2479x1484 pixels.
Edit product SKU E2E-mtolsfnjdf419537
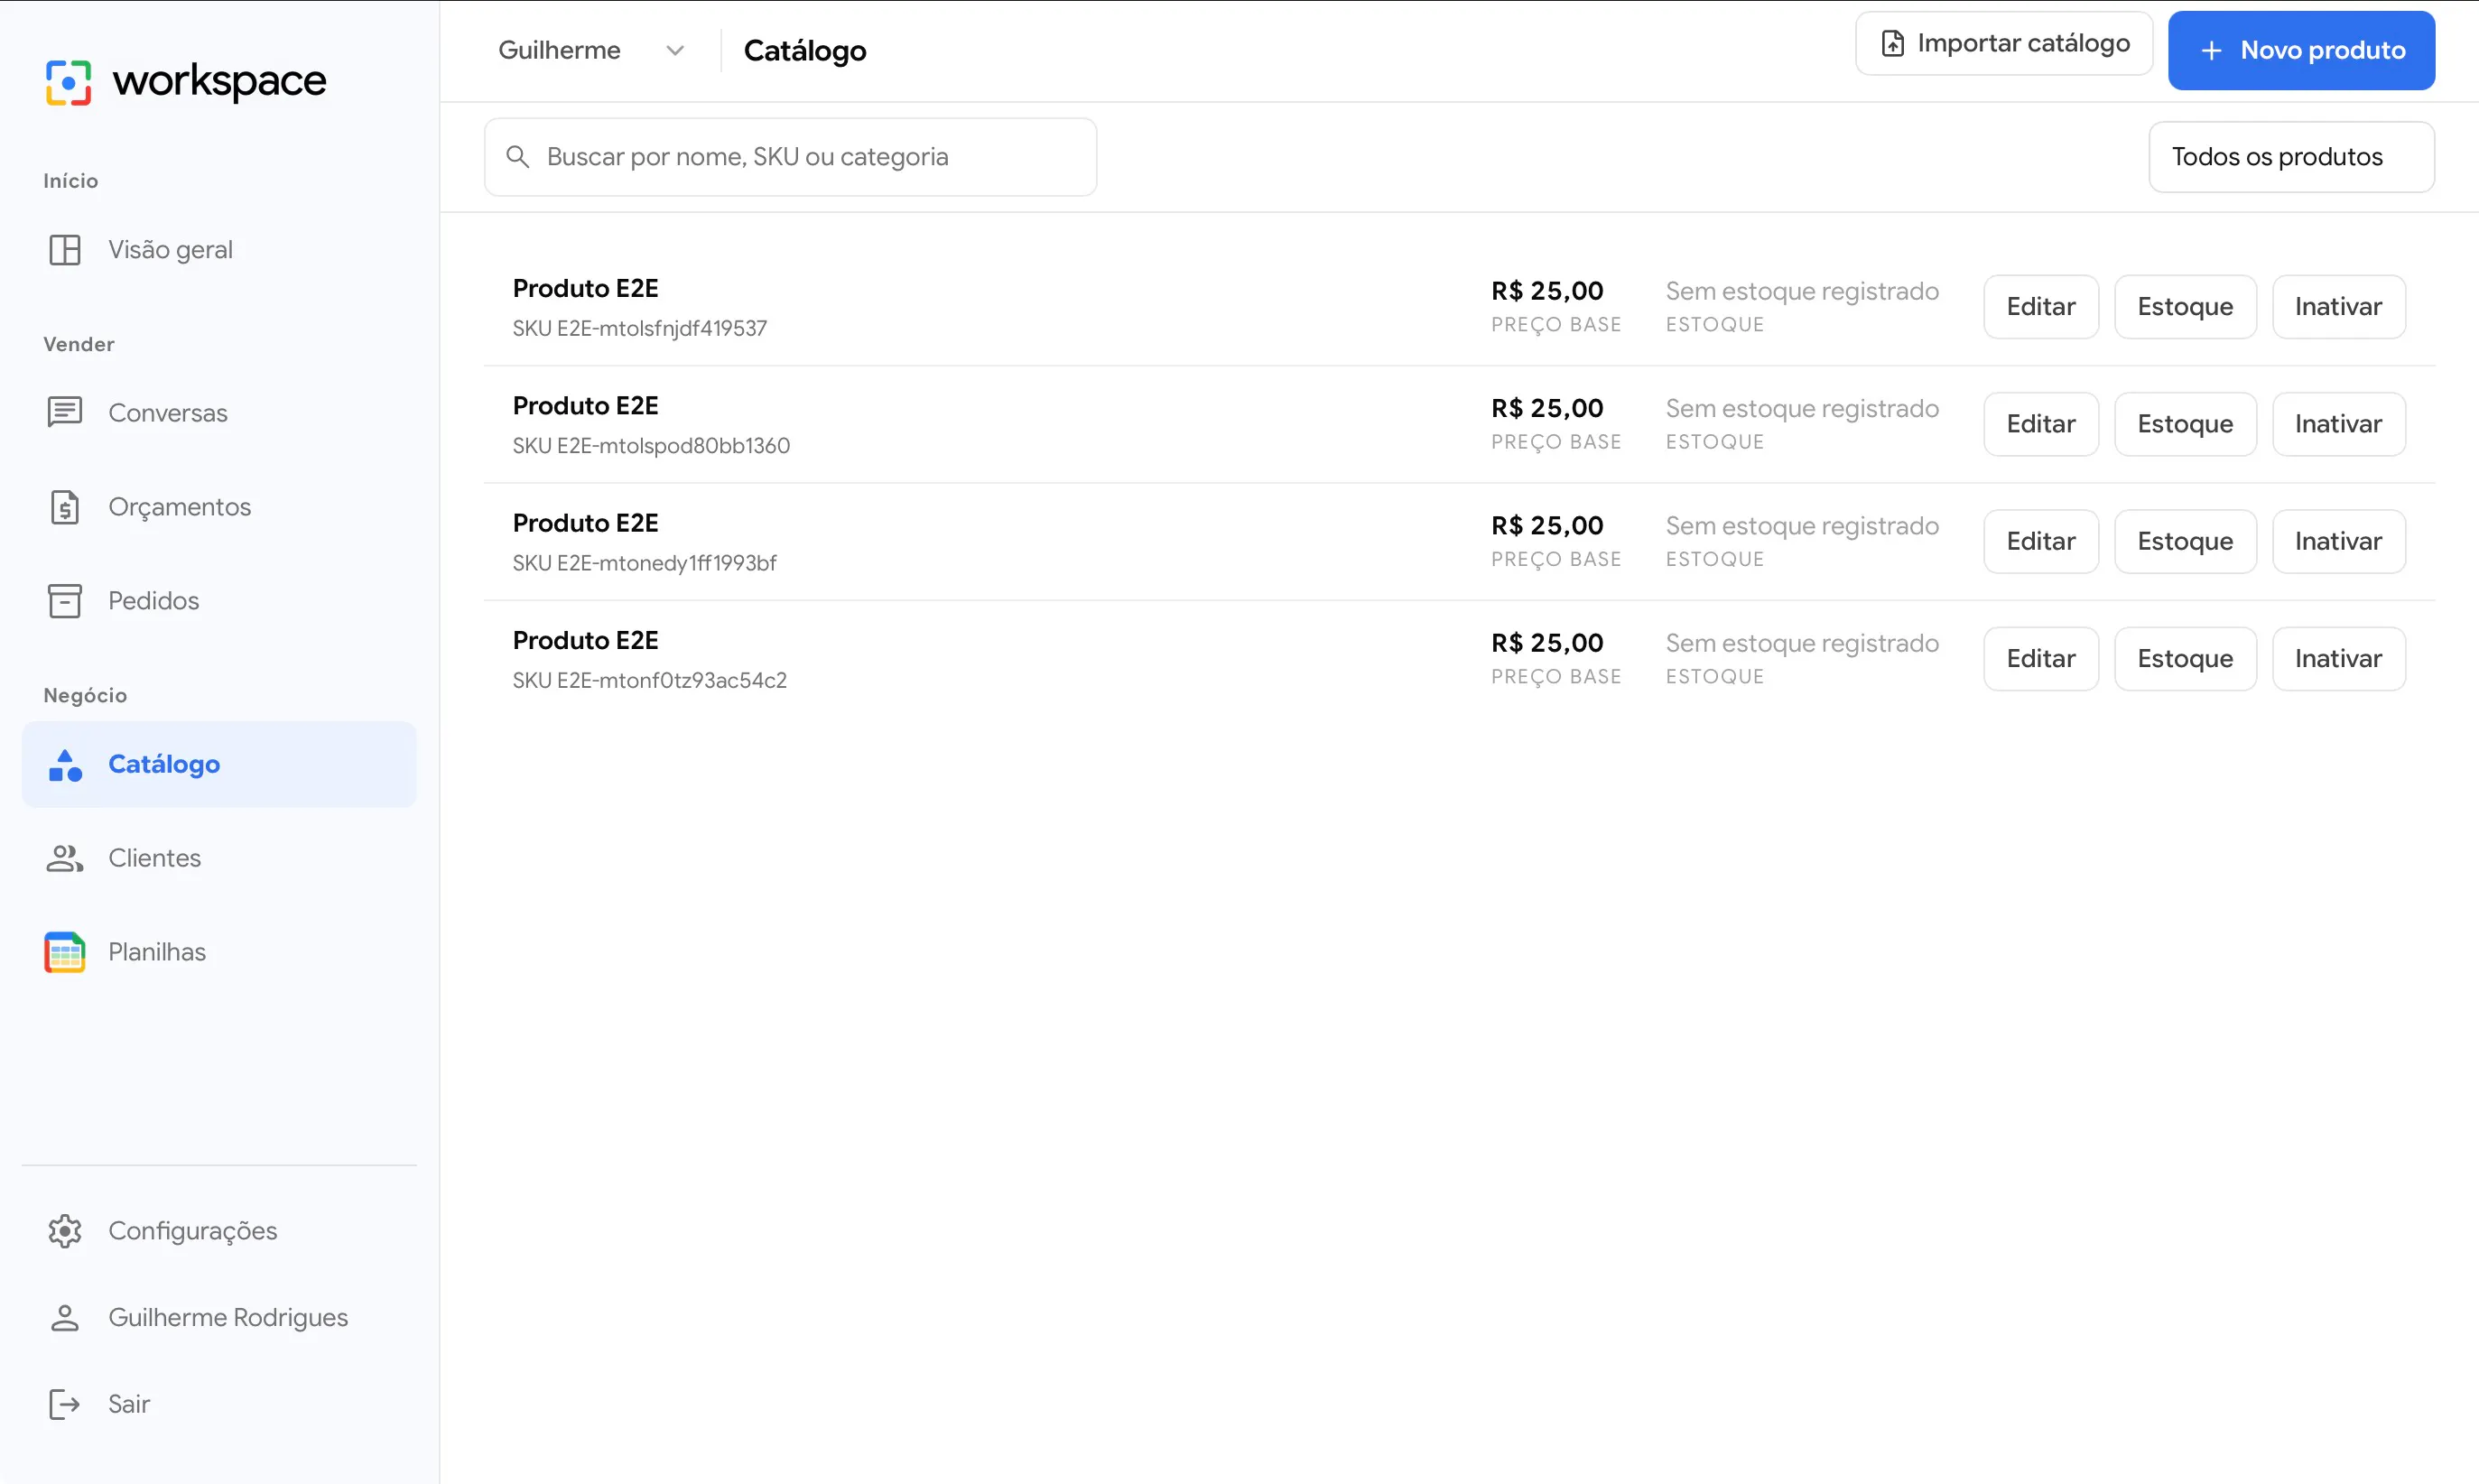[2040, 307]
